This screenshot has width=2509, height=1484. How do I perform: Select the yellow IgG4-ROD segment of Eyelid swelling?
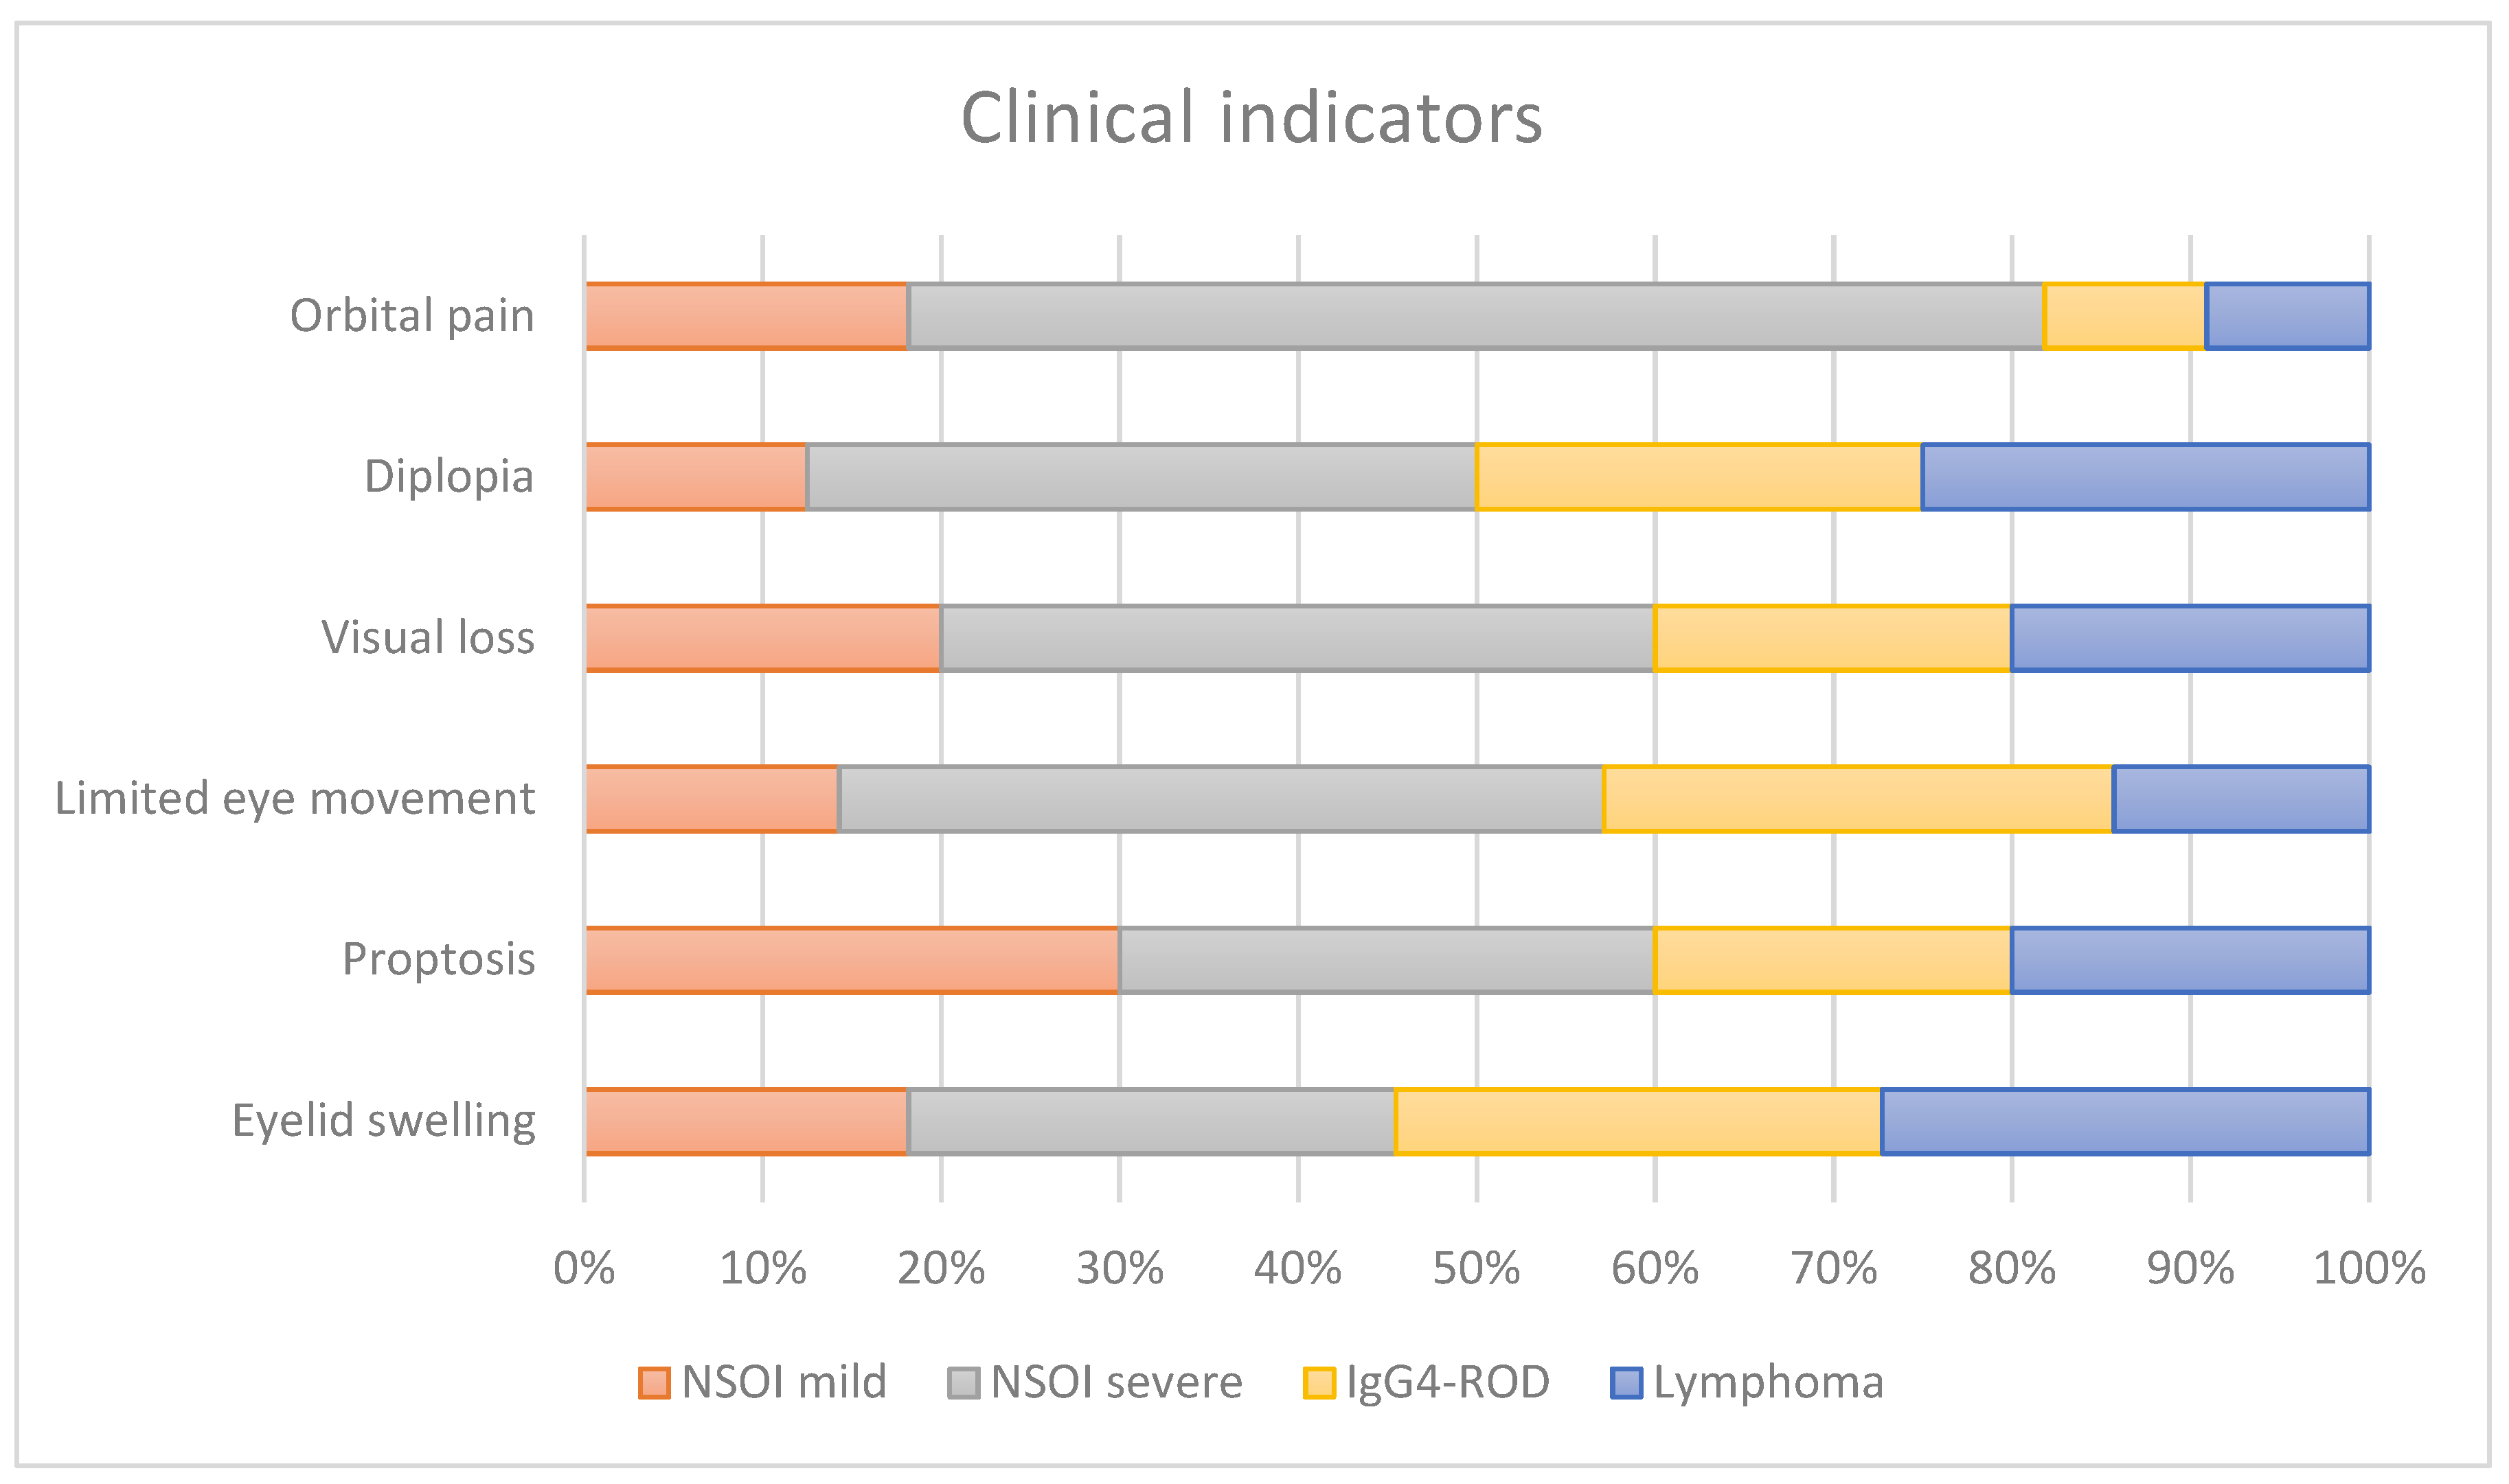click(x=1637, y=1121)
